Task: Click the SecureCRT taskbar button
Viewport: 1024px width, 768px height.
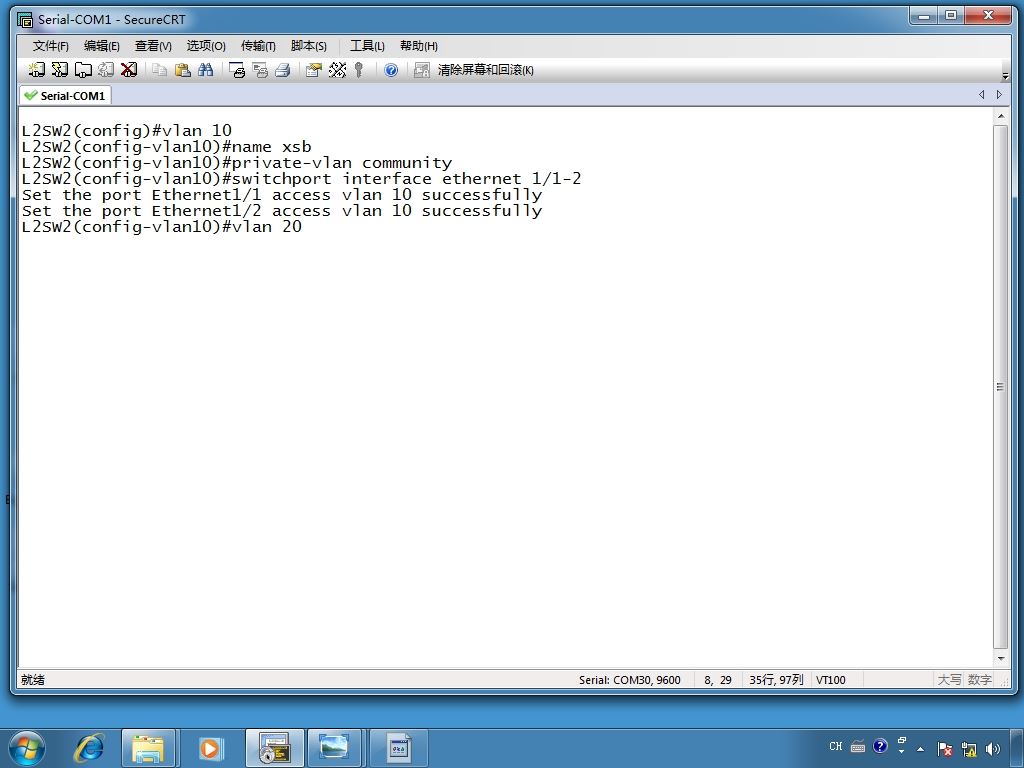Action: 274,748
